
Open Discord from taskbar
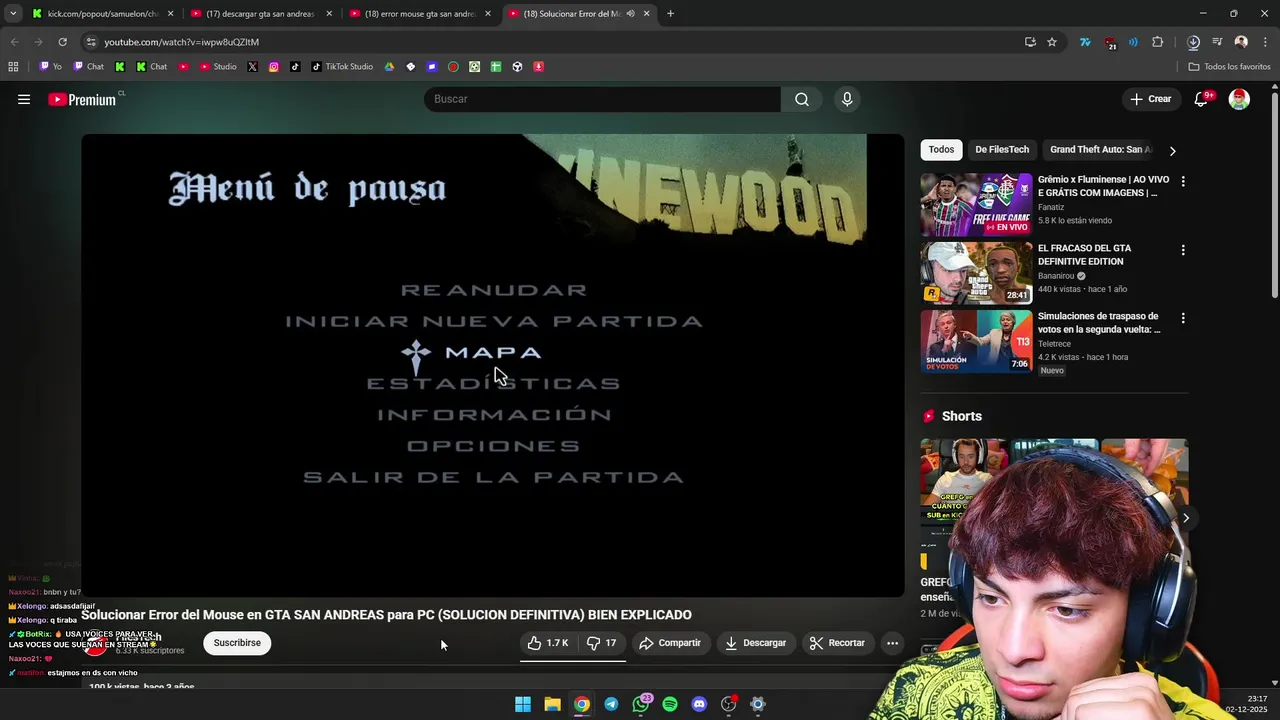click(699, 704)
